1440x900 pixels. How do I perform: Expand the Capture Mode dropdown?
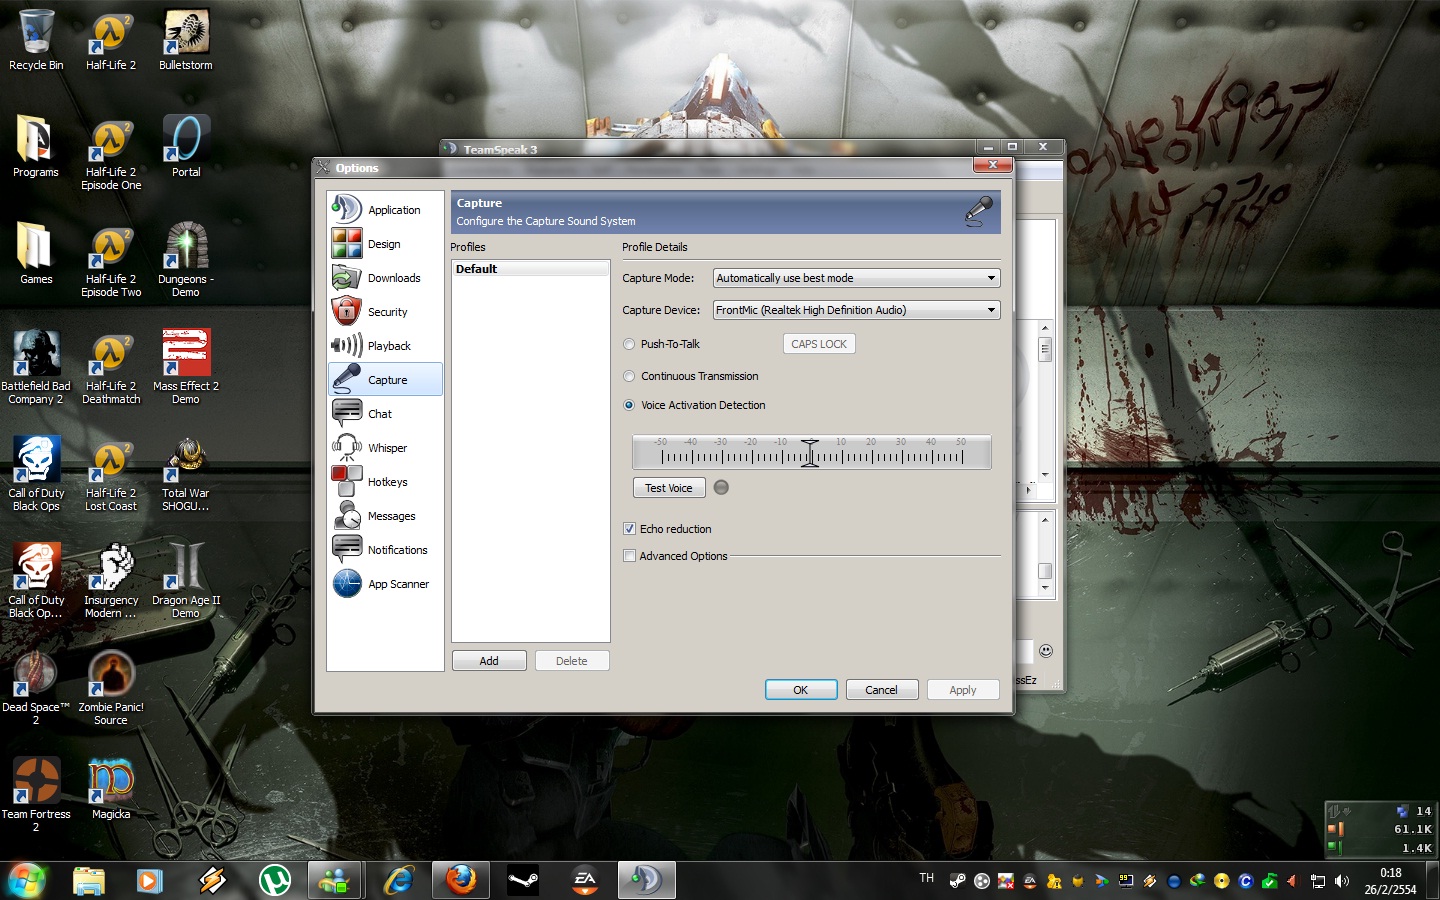[x=857, y=278]
